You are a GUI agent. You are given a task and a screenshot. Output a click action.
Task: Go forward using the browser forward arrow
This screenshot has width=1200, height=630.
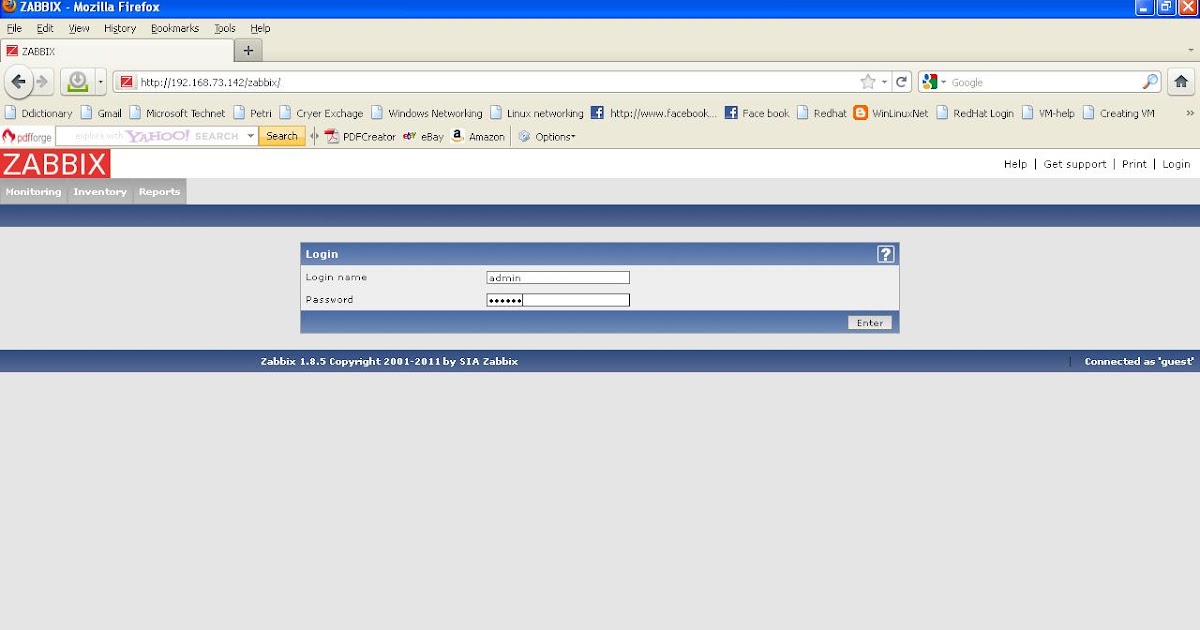42,82
